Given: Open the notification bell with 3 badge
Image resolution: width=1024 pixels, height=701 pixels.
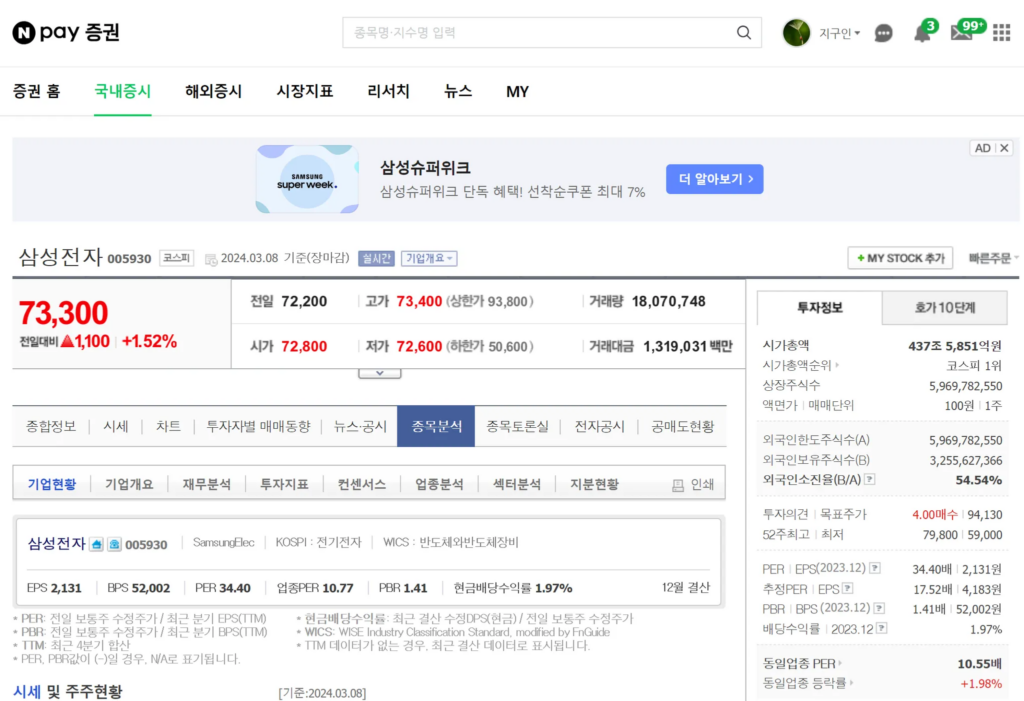Looking at the screenshot, I should (x=923, y=31).
